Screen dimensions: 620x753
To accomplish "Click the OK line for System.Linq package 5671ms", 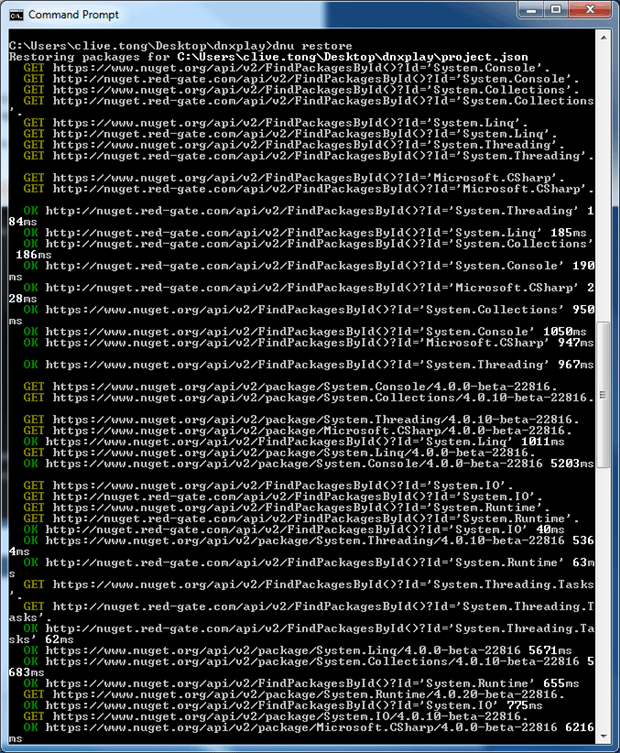I will coord(298,651).
